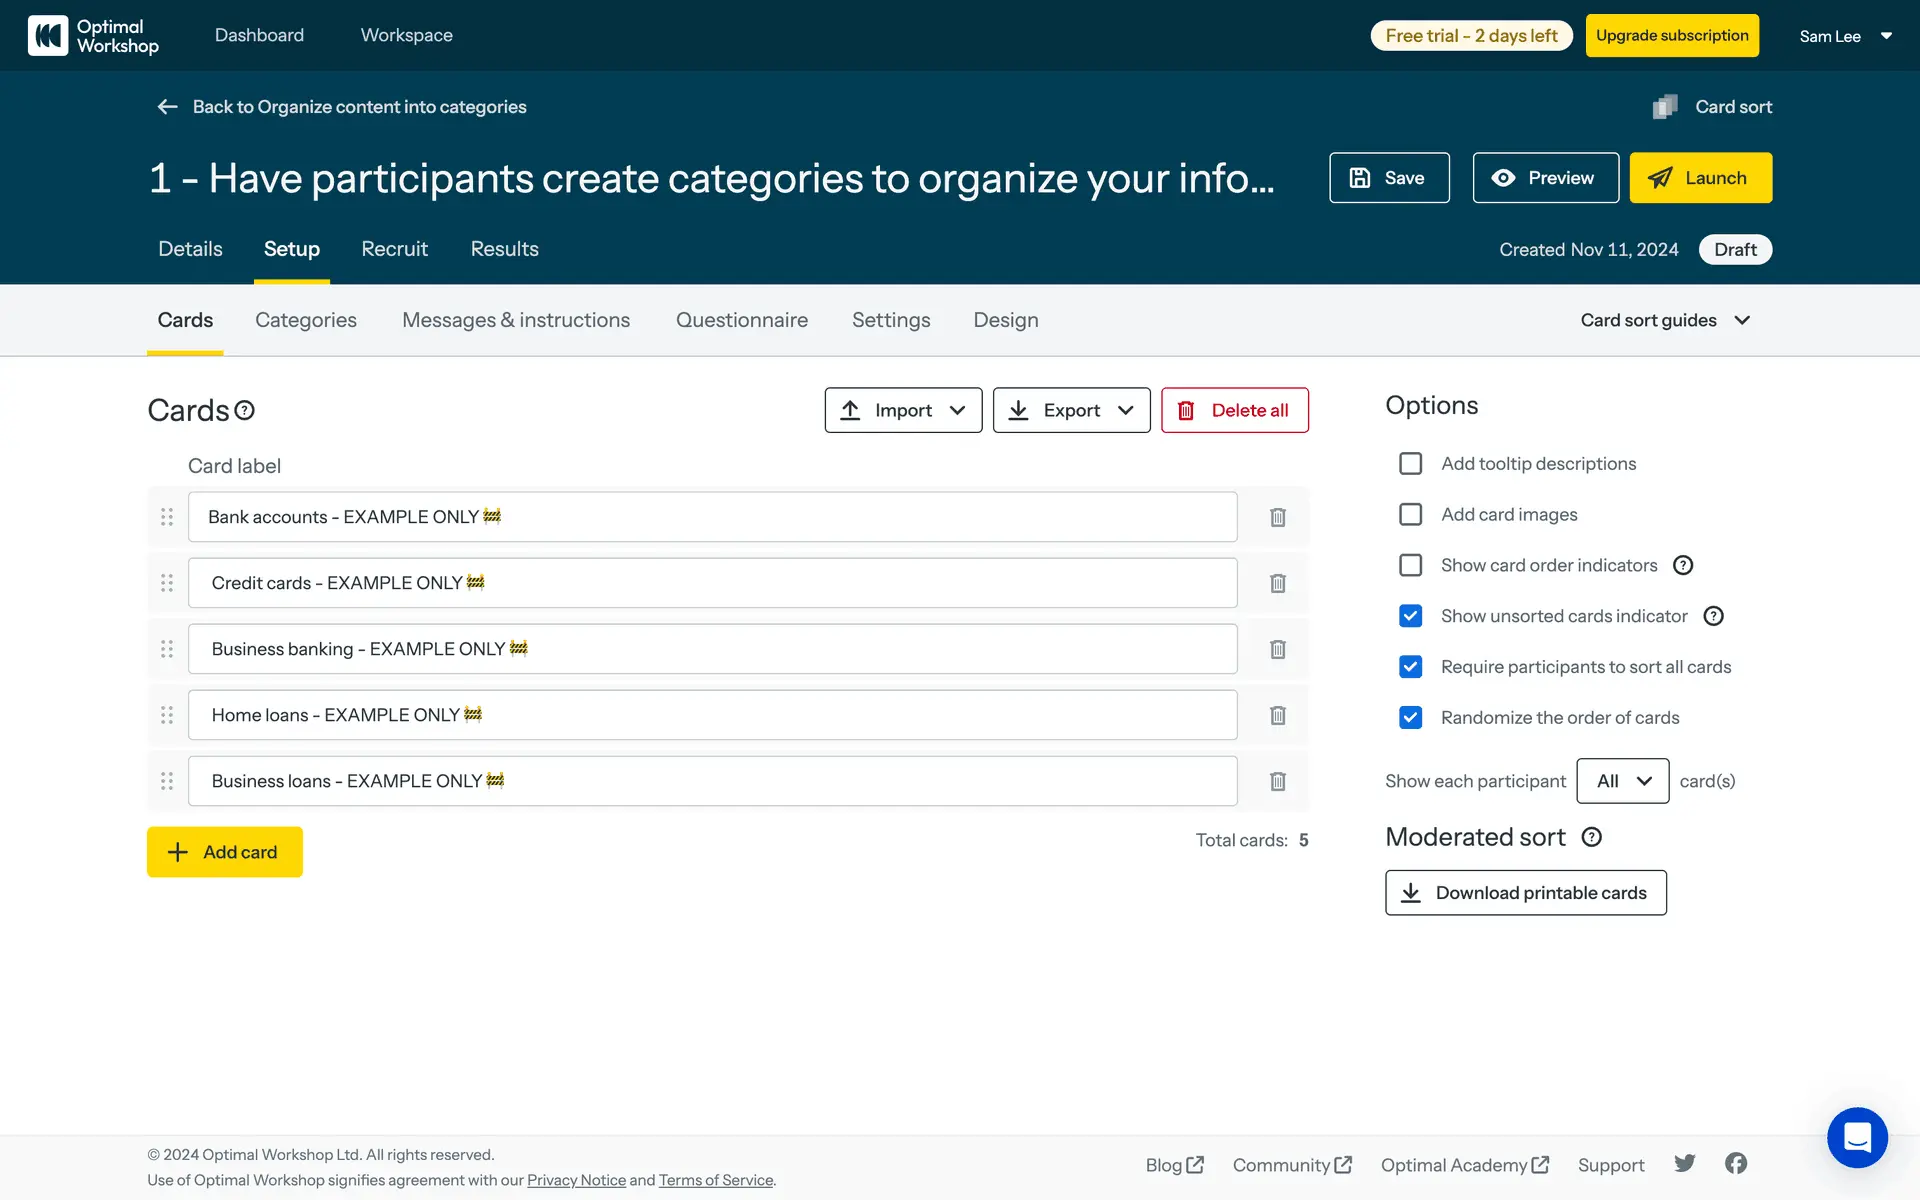The height and width of the screenshot is (1200, 1920).
Task: Open the Show each participant All dropdown
Action: [1622, 781]
